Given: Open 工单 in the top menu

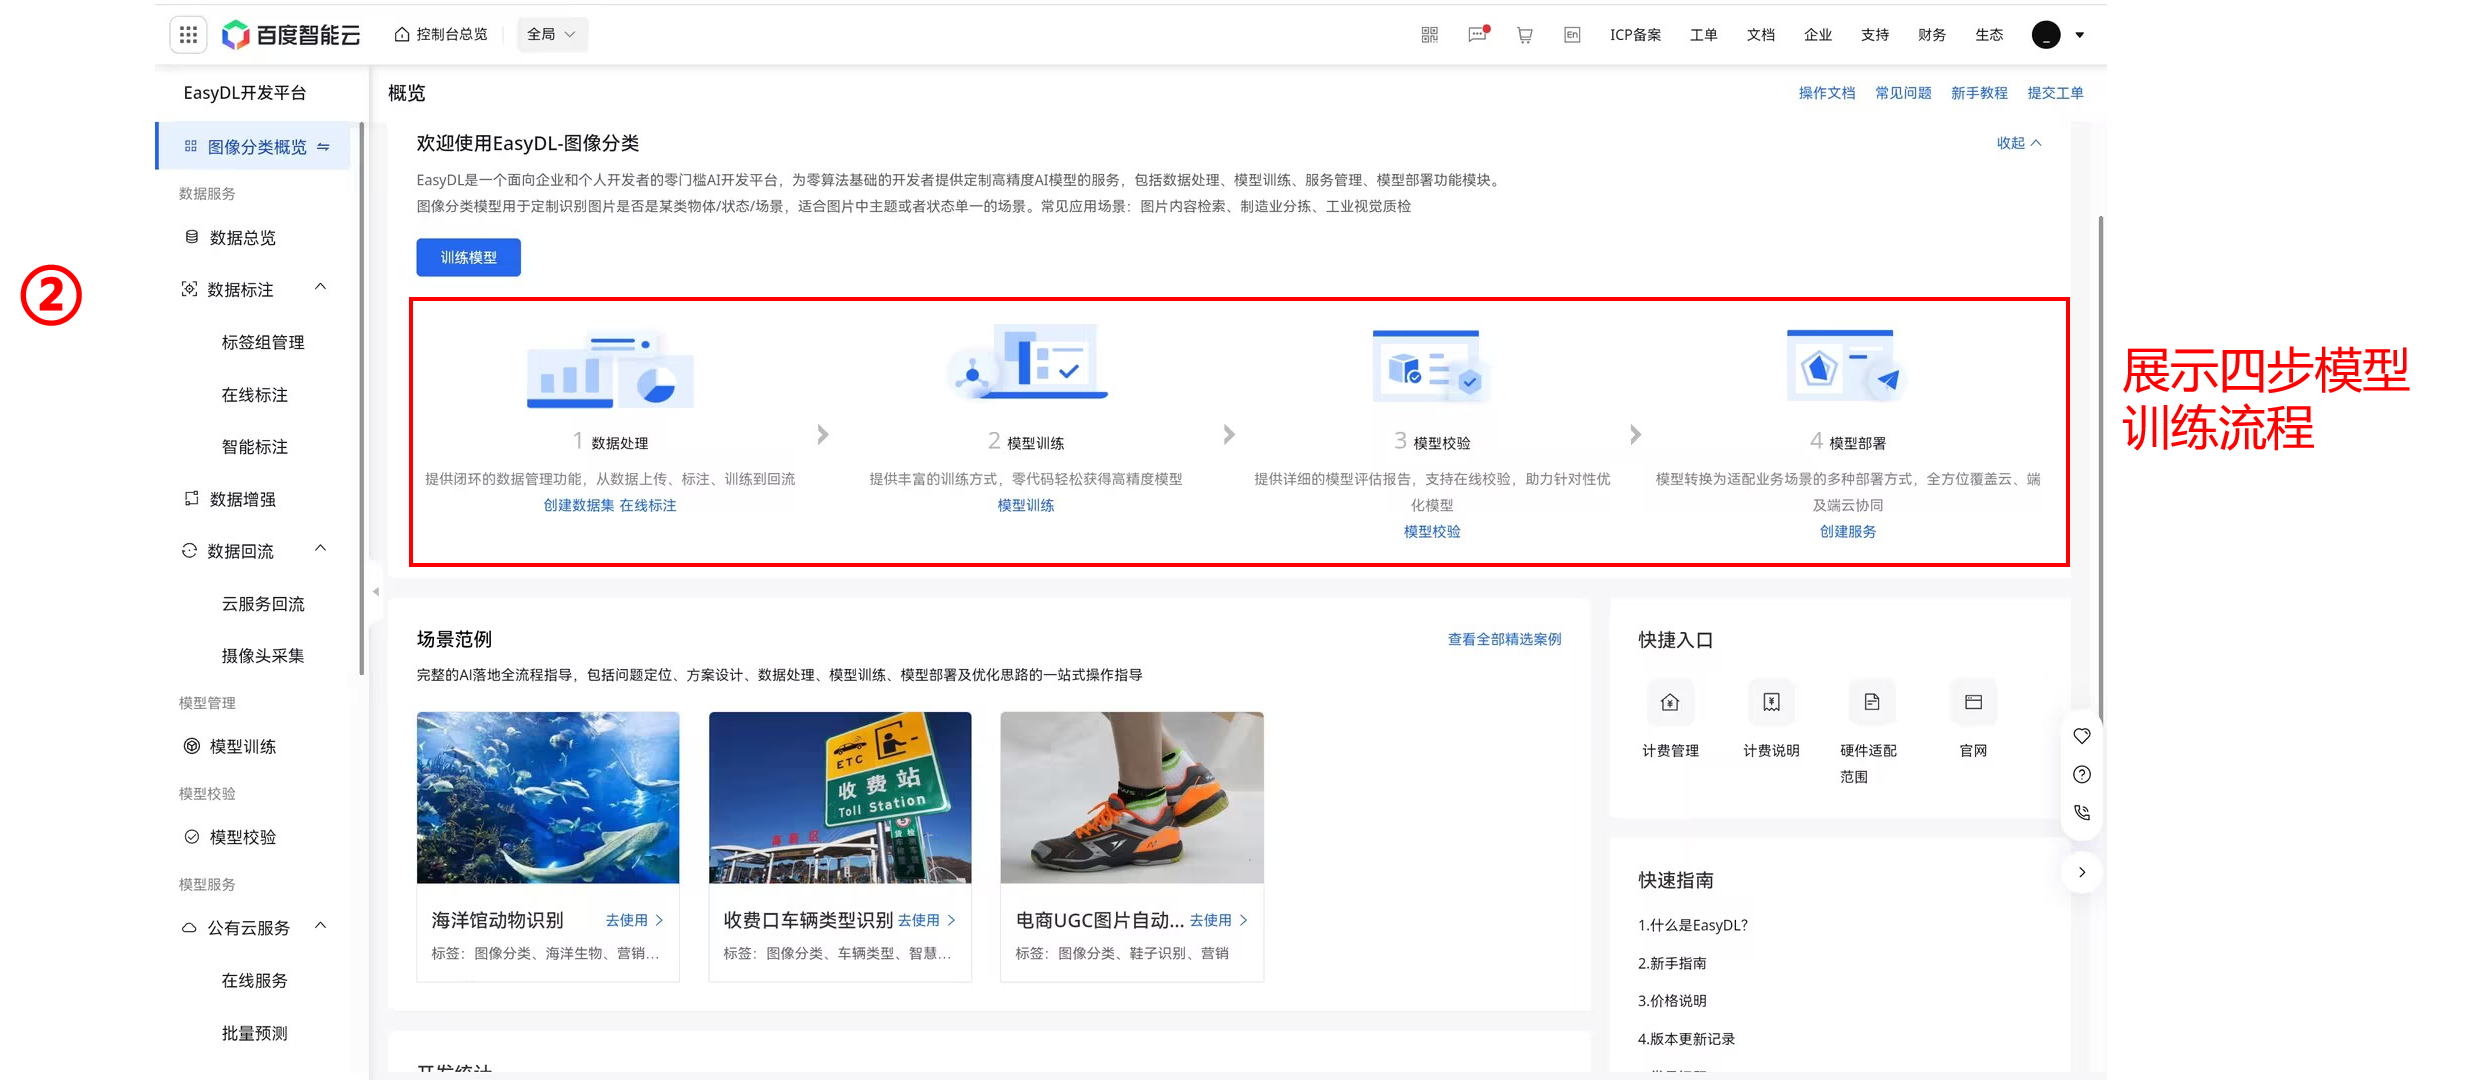Looking at the screenshot, I should [1703, 35].
